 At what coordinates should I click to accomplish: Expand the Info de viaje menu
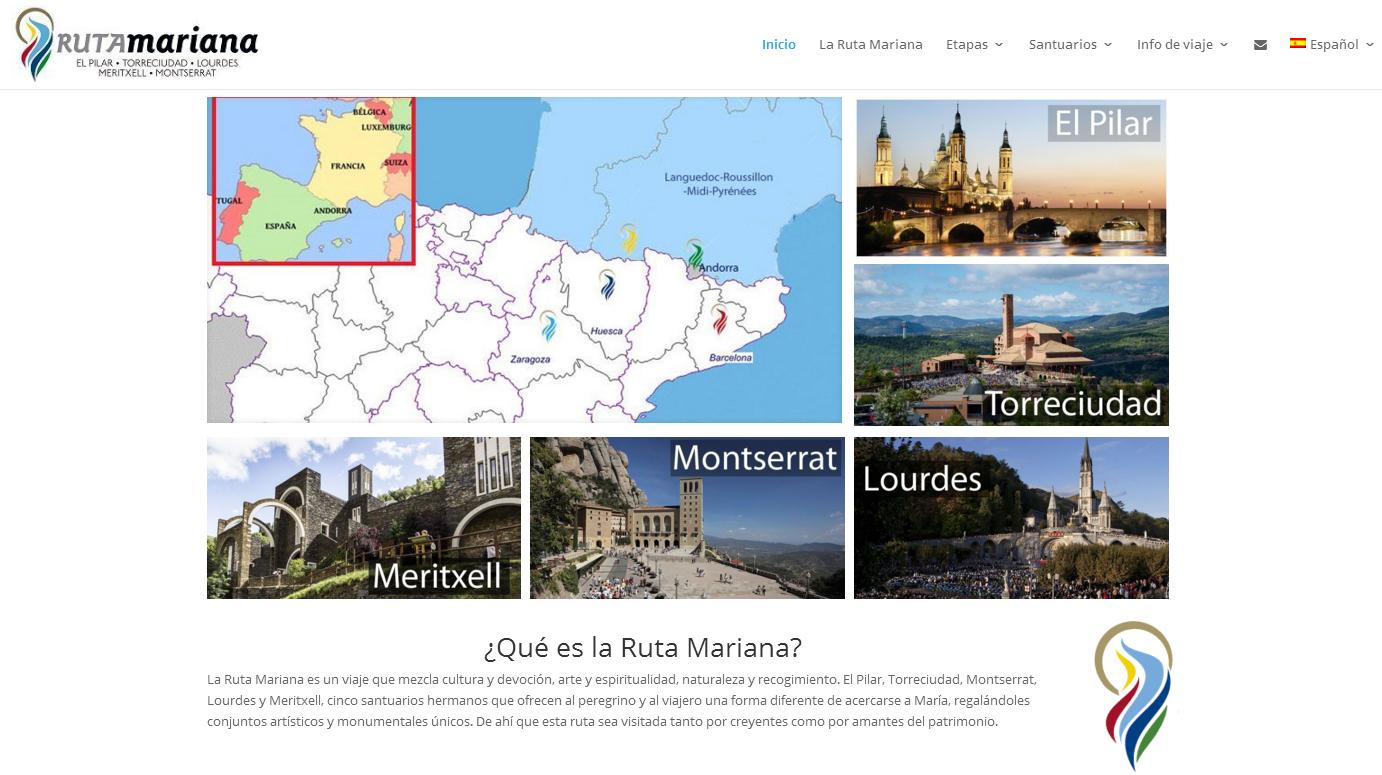(x=1181, y=45)
